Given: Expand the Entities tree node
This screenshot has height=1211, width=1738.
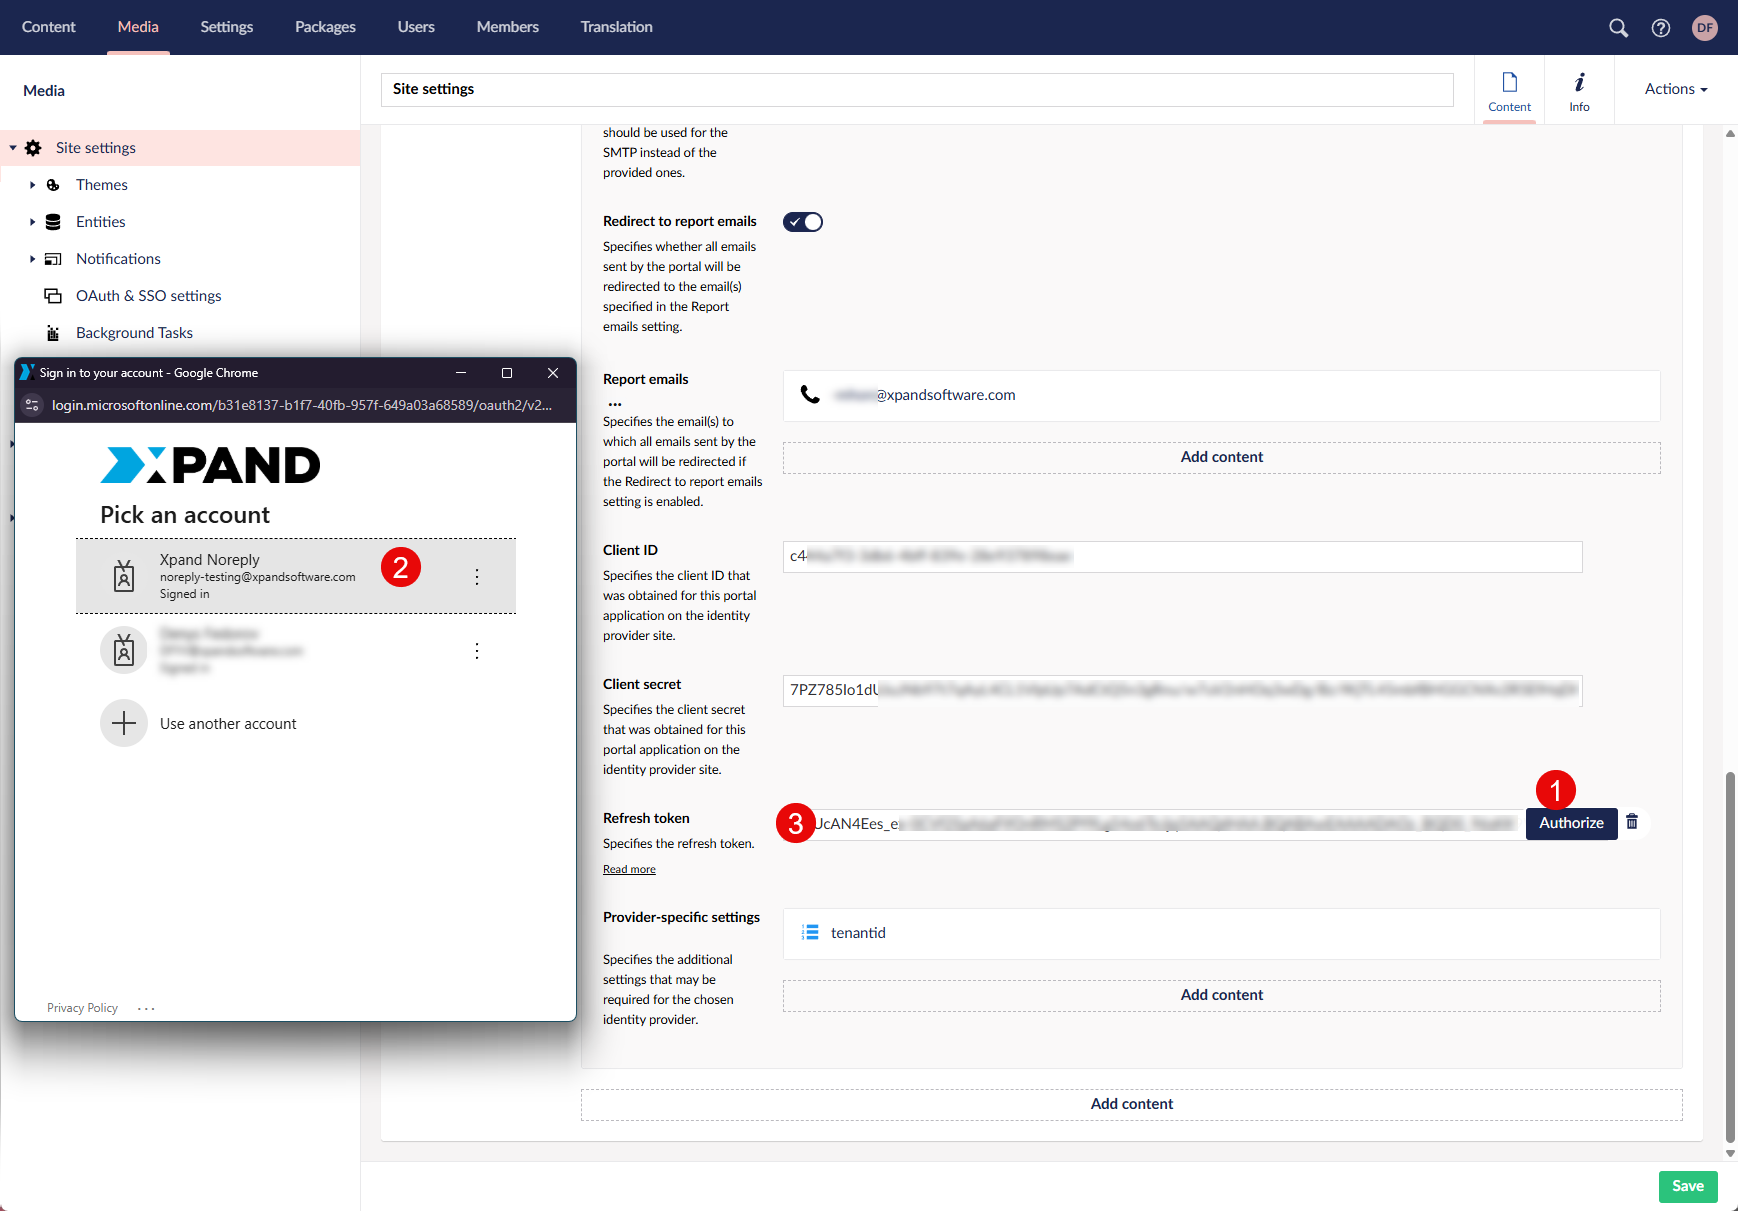Looking at the screenshot, I should 32,222.
